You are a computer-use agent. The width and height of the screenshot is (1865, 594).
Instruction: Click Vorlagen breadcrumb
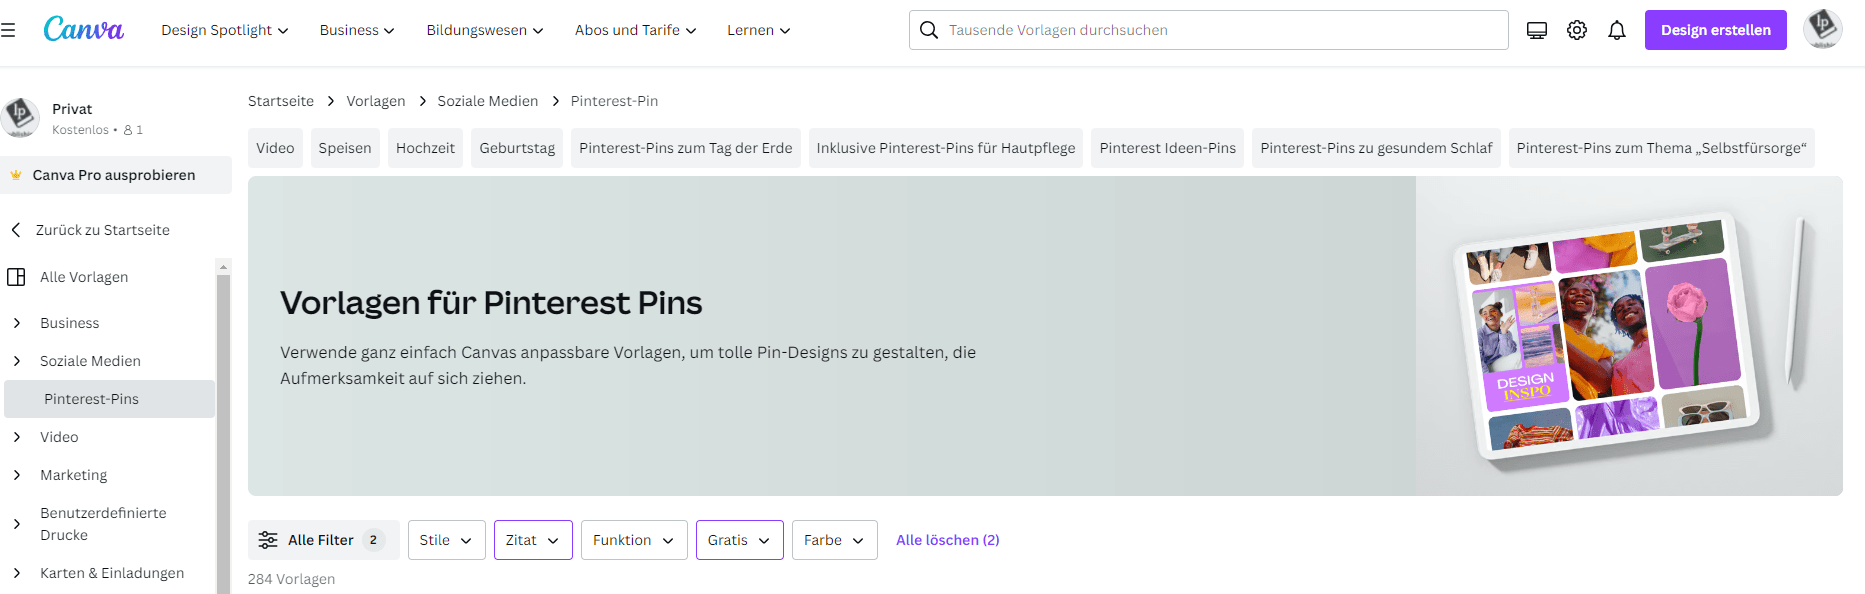coord(376,101)
